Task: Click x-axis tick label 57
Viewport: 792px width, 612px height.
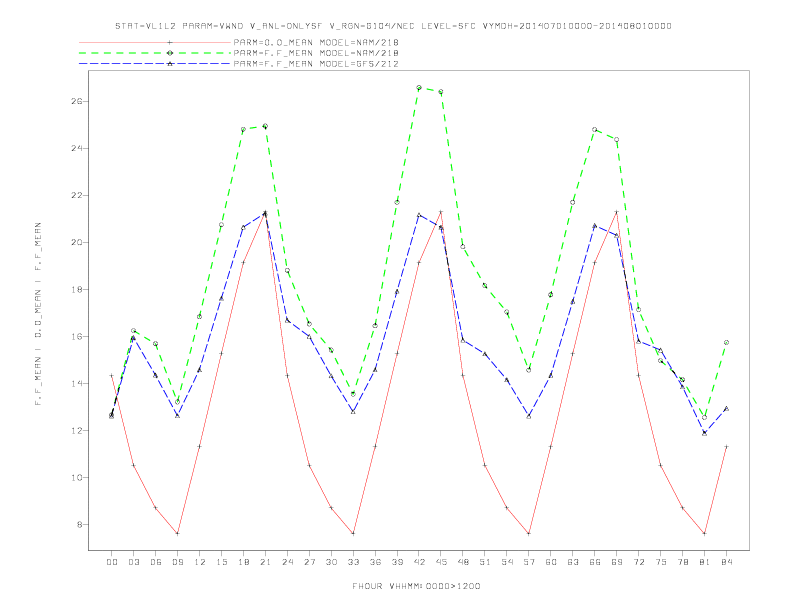Action: (529, 562)
